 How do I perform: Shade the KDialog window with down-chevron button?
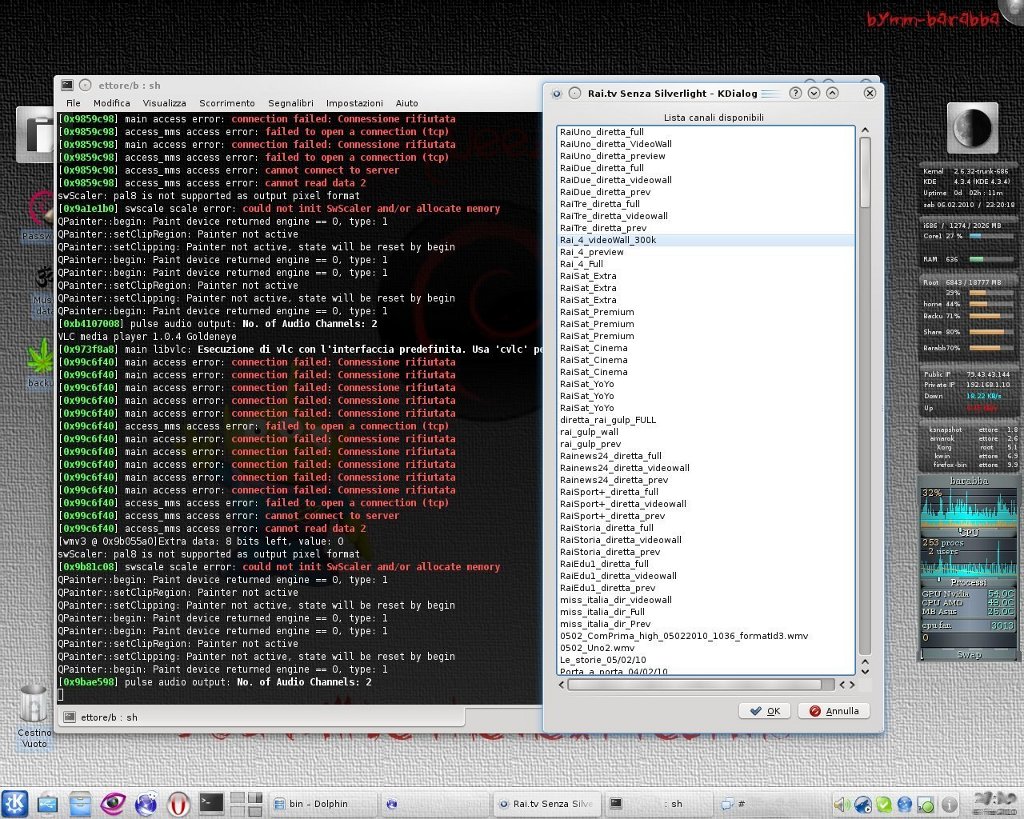[x=815, y=93]
